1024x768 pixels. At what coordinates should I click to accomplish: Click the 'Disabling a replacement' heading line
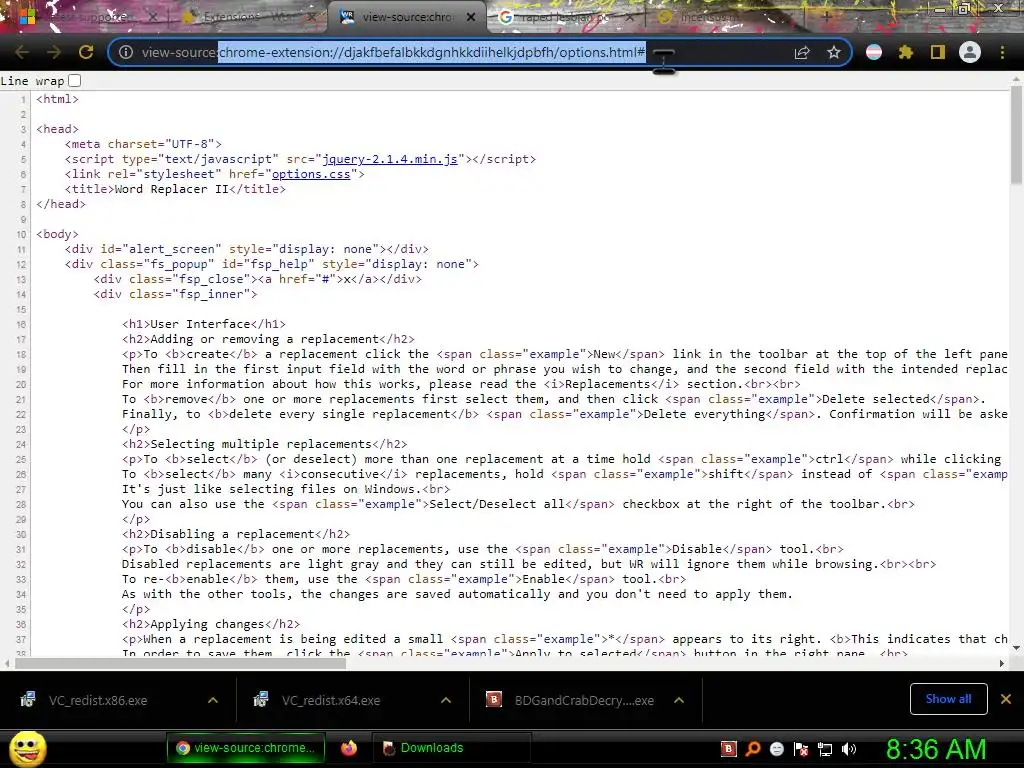click(236, 534)
